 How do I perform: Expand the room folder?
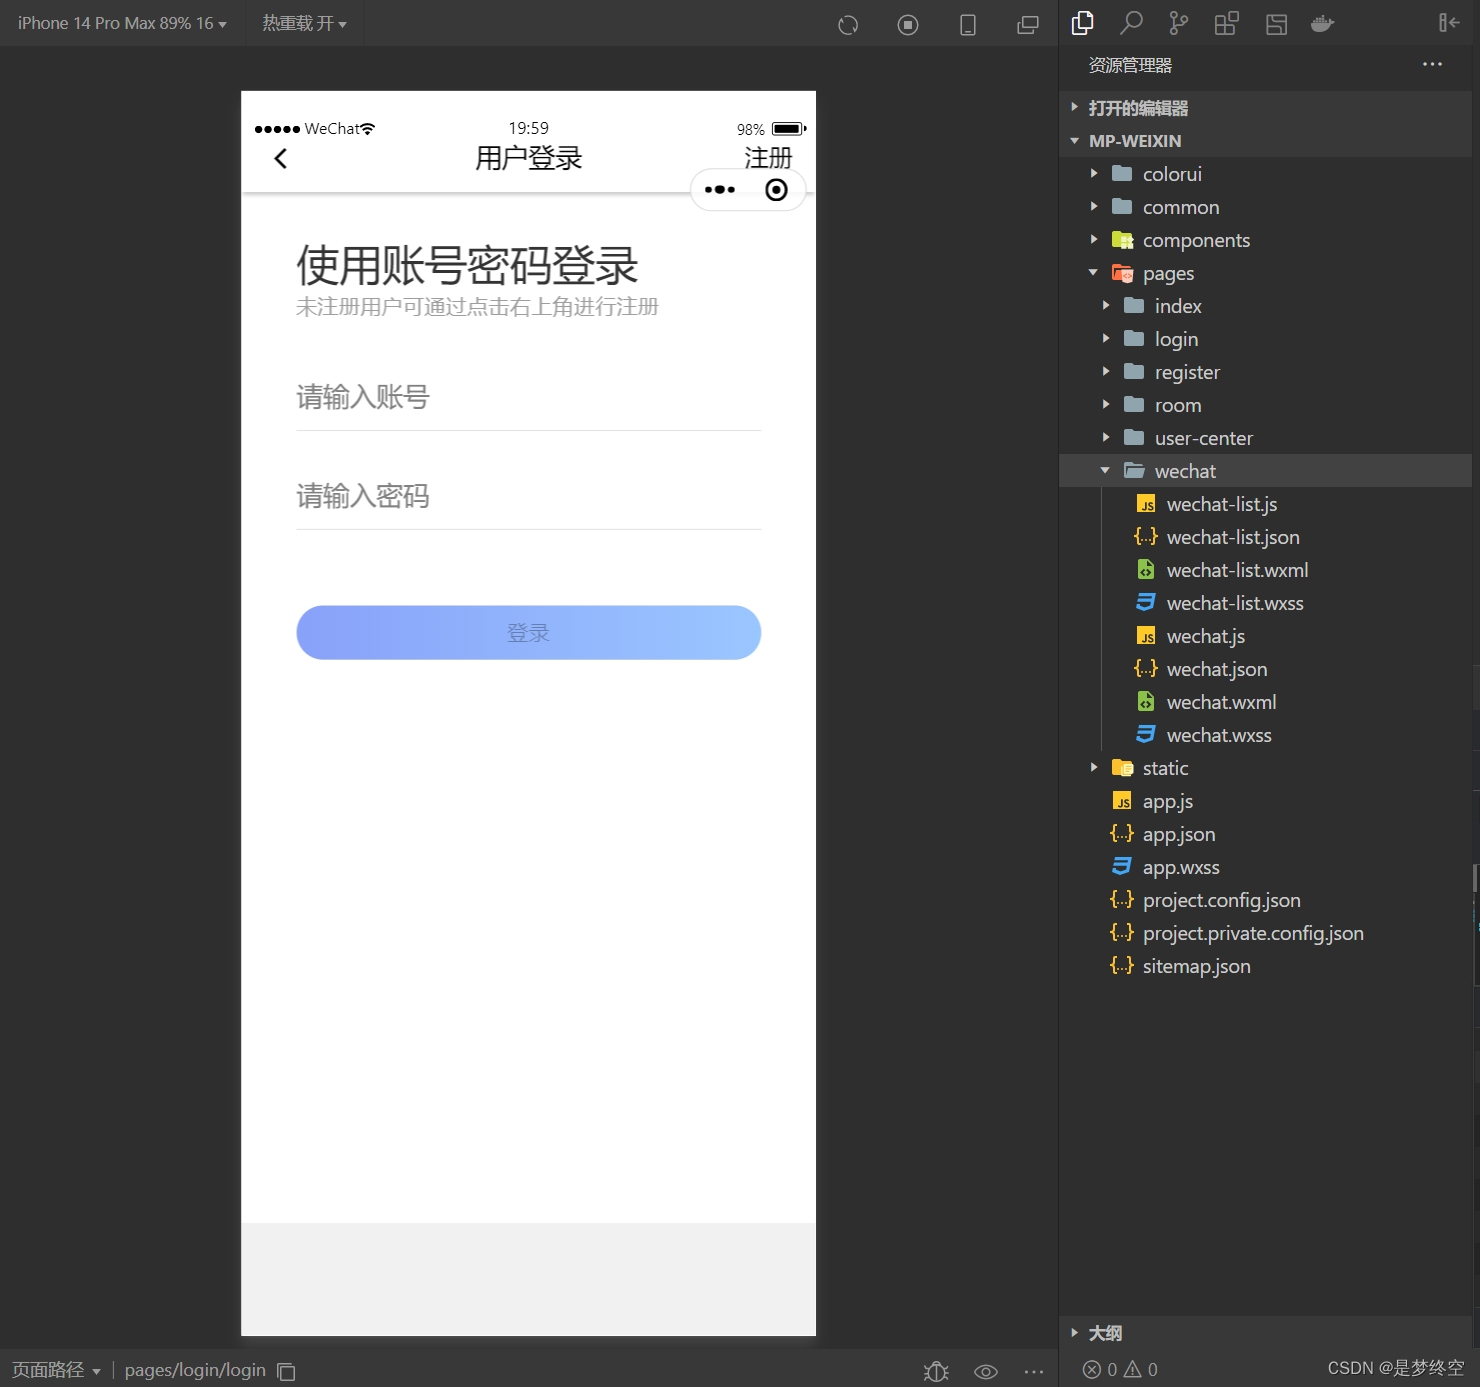[1265, 405]
